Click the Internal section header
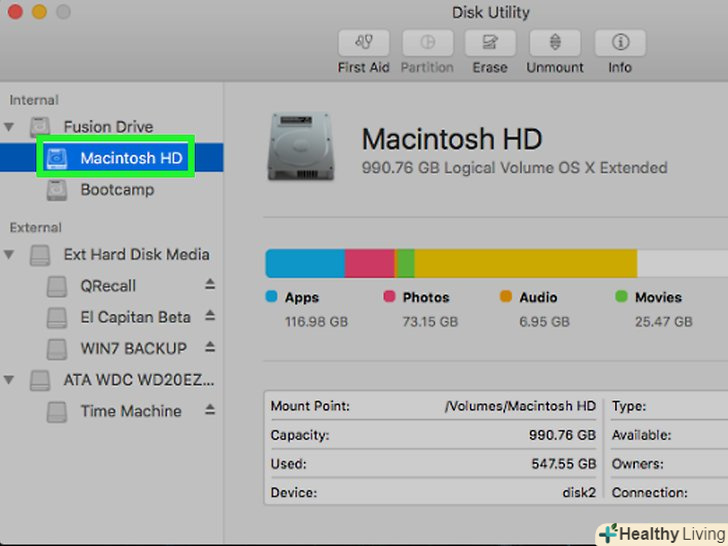The width and height of the screenshot is (728, 546). [x=34, y=100]
